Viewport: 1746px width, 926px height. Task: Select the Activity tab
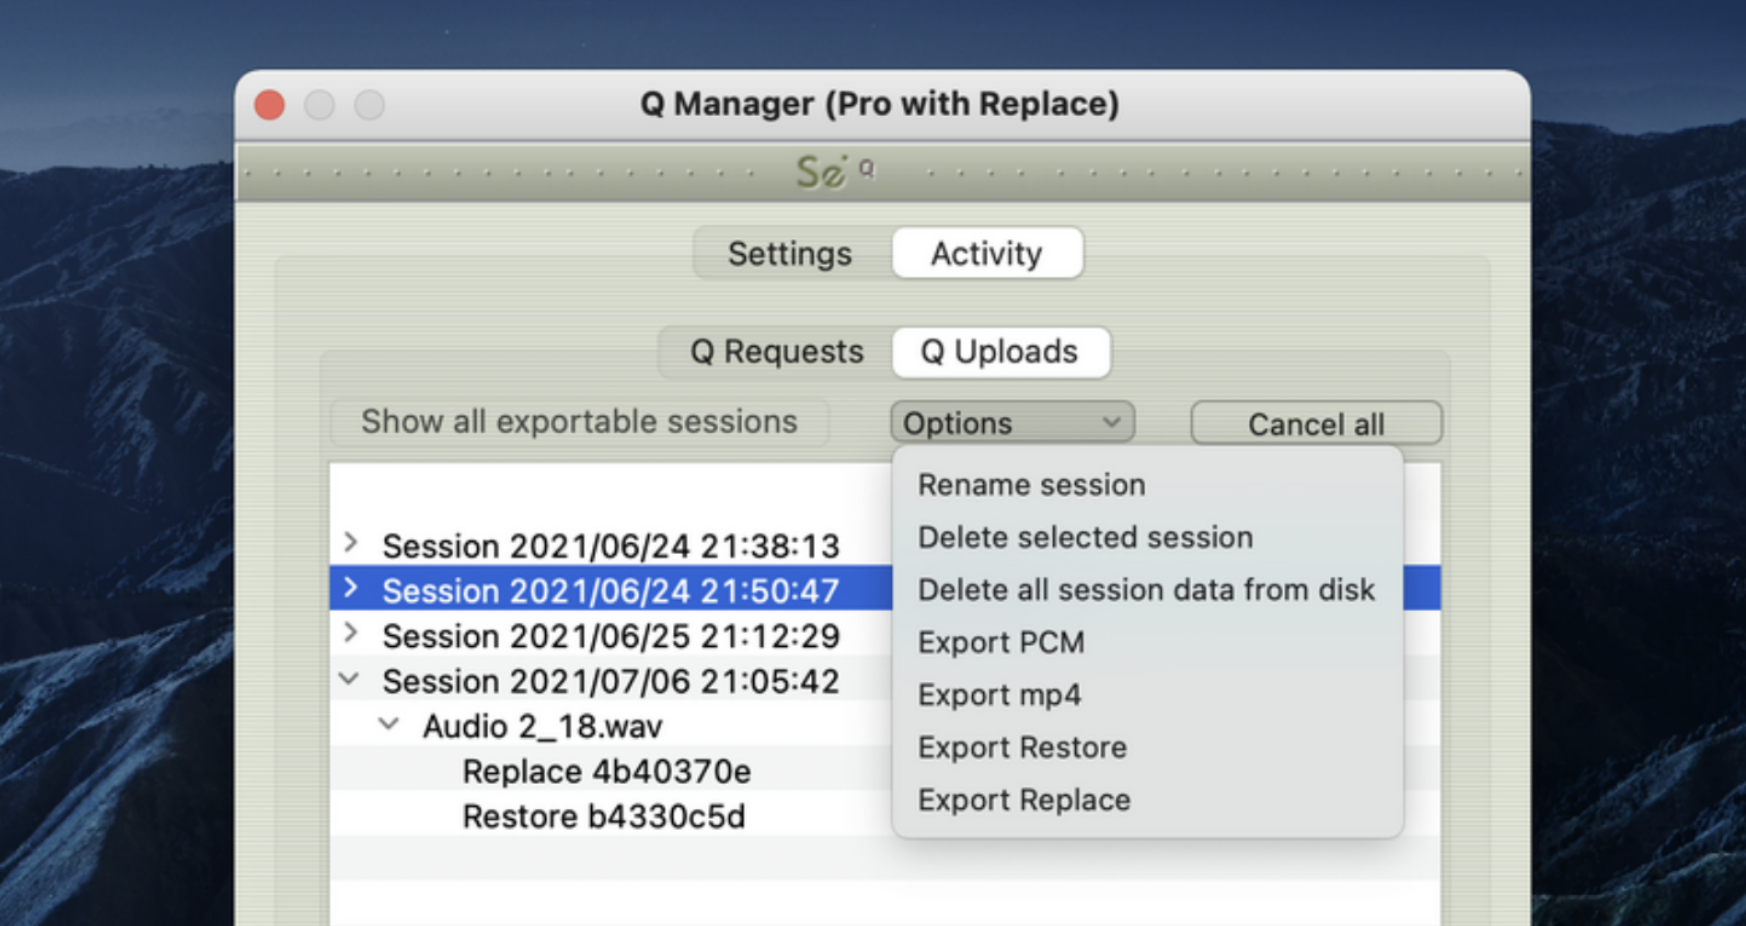pos(986,254)
